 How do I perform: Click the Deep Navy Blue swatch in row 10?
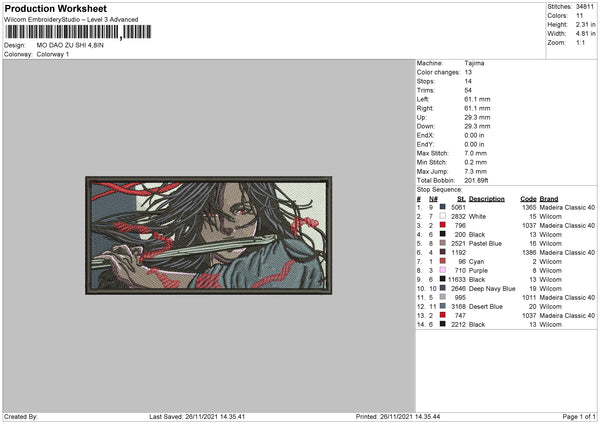[x=443, y=288]
